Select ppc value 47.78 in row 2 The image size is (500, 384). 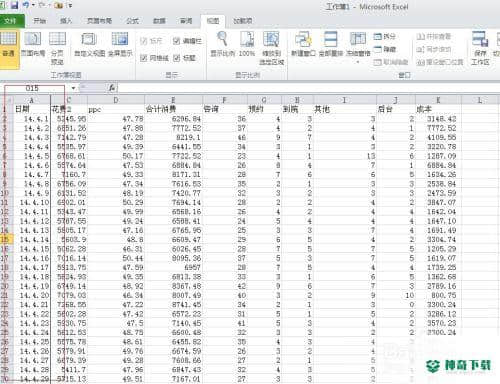116,119
